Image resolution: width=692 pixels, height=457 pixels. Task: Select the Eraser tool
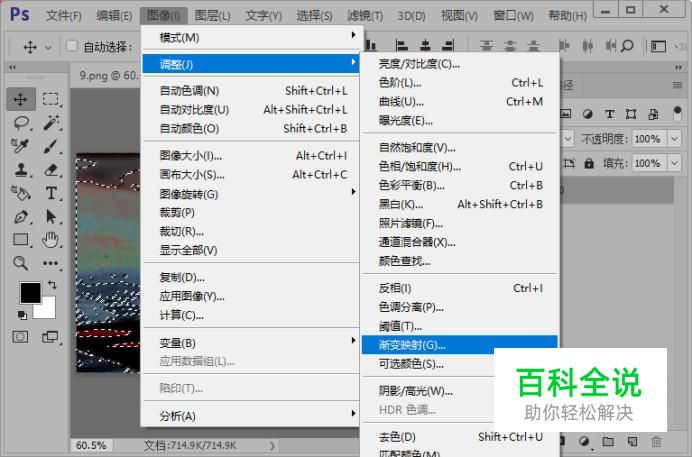(51, 170)
